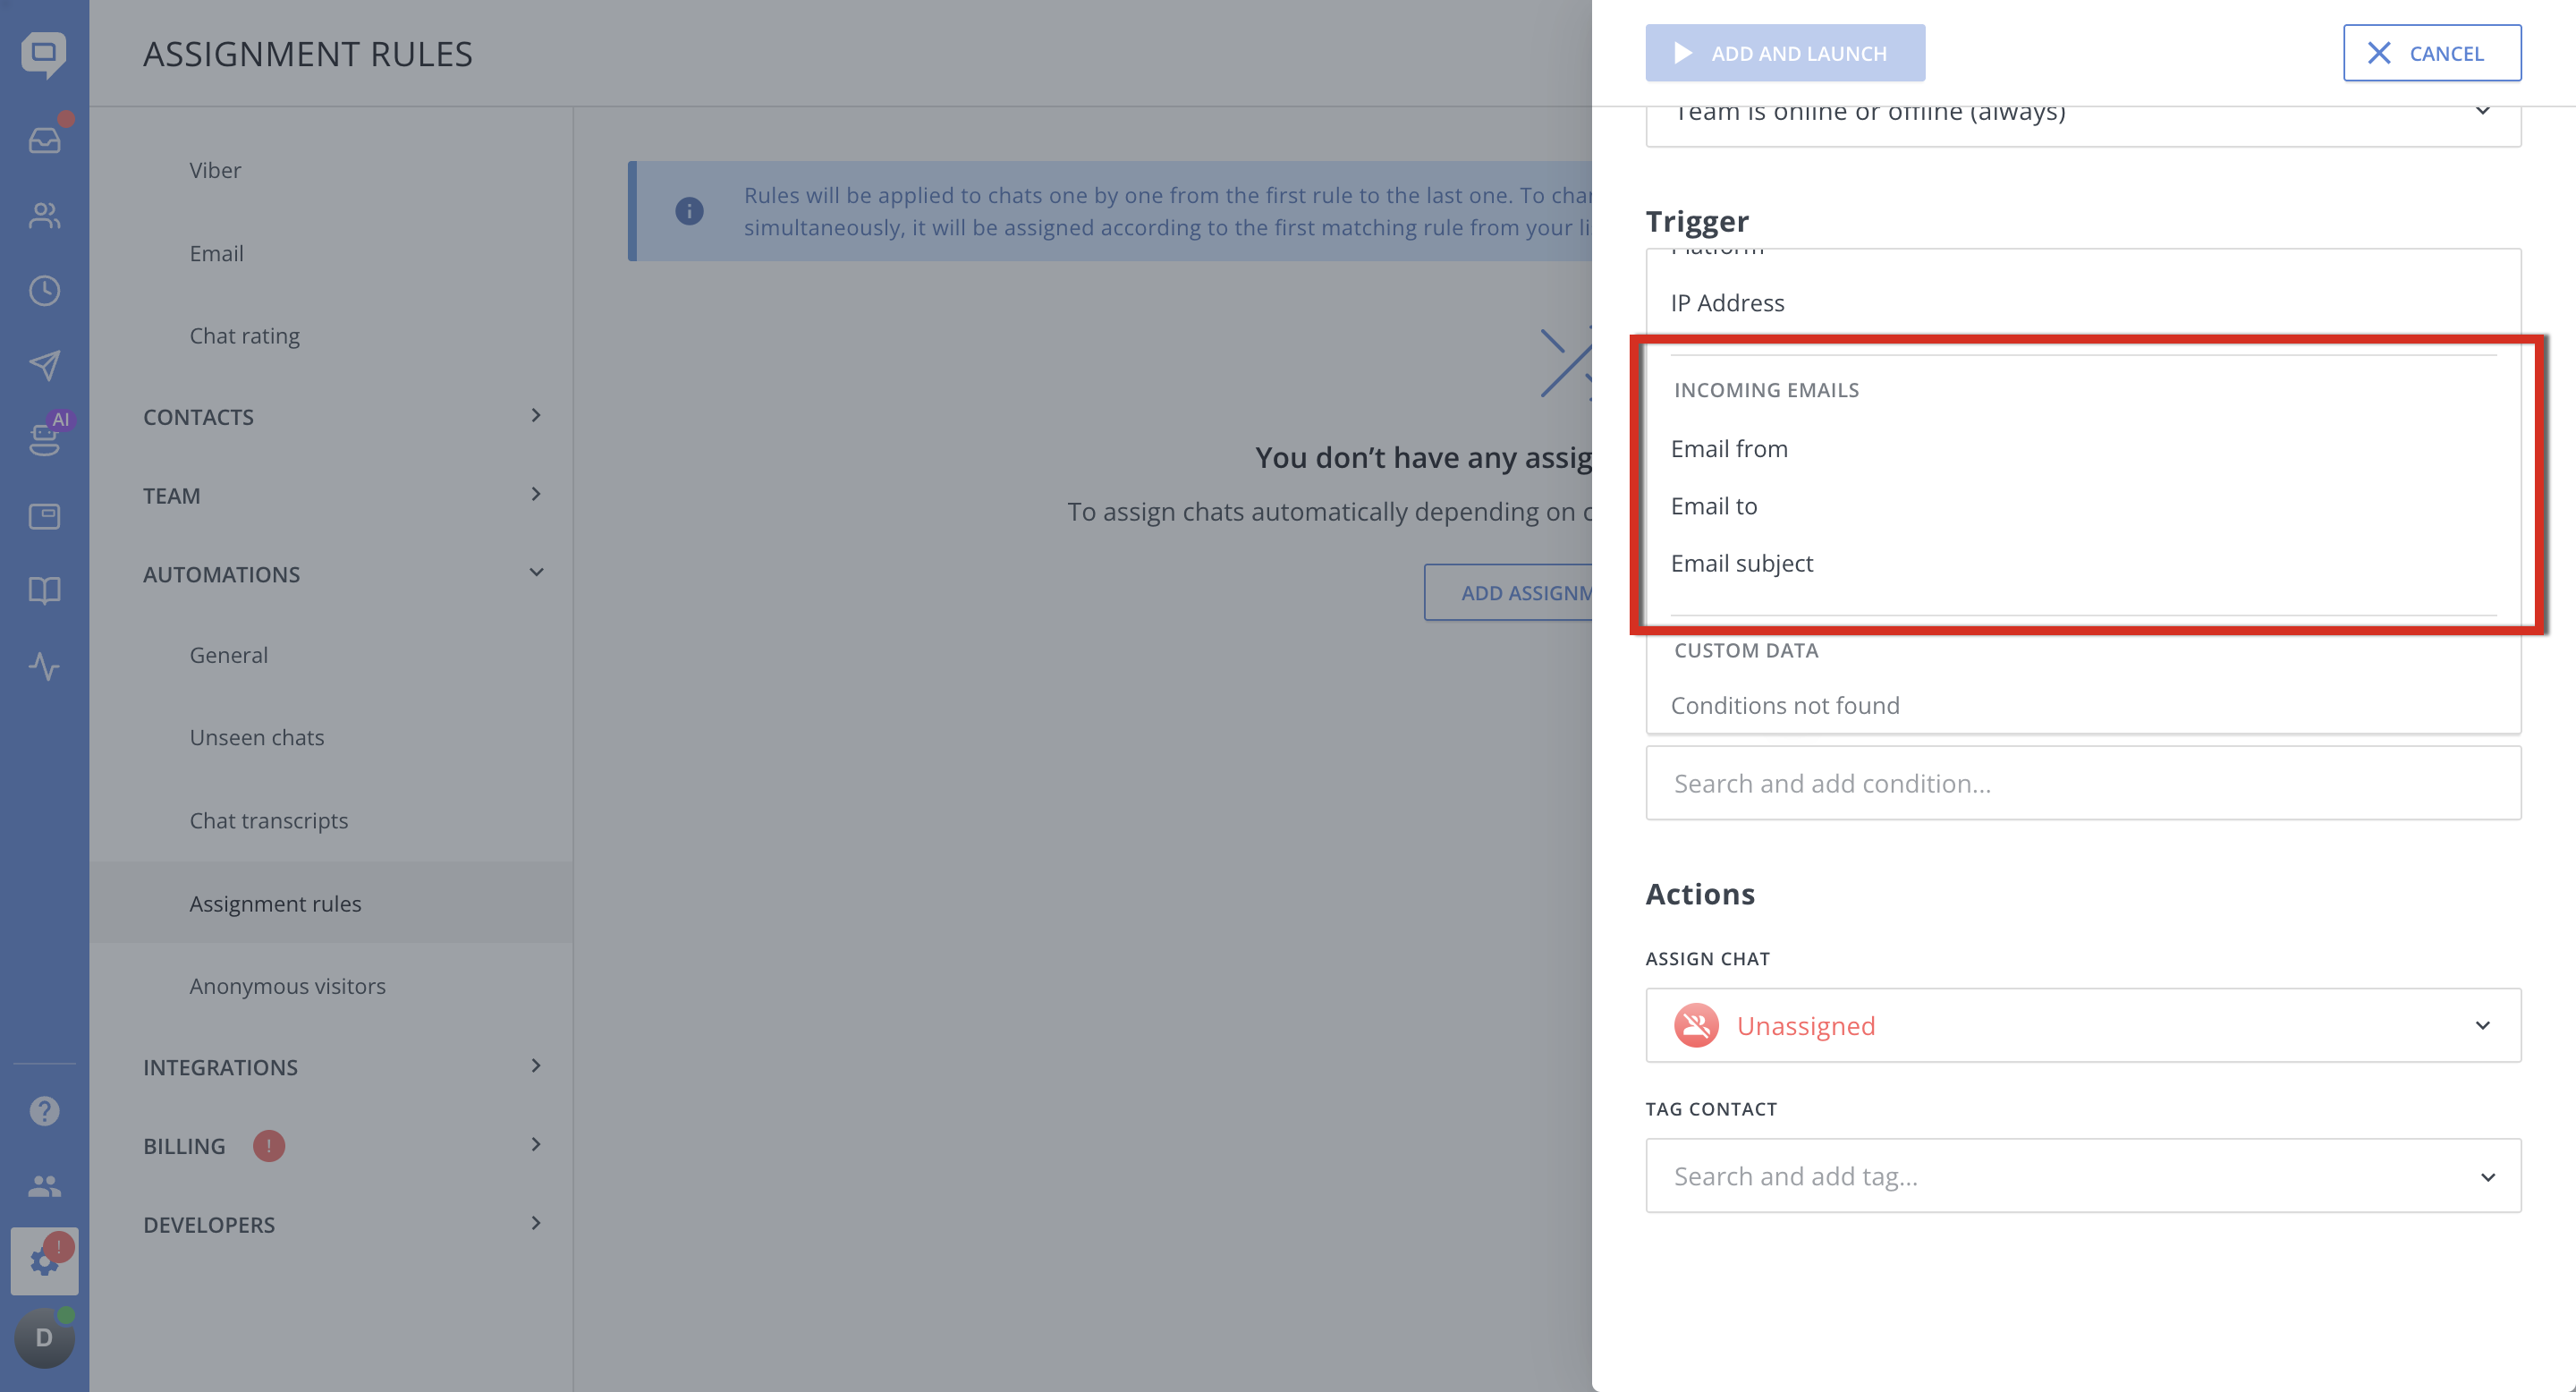Click the Cancel button
Viewport: 2576px width, 1392px height.
[2432, 53]
